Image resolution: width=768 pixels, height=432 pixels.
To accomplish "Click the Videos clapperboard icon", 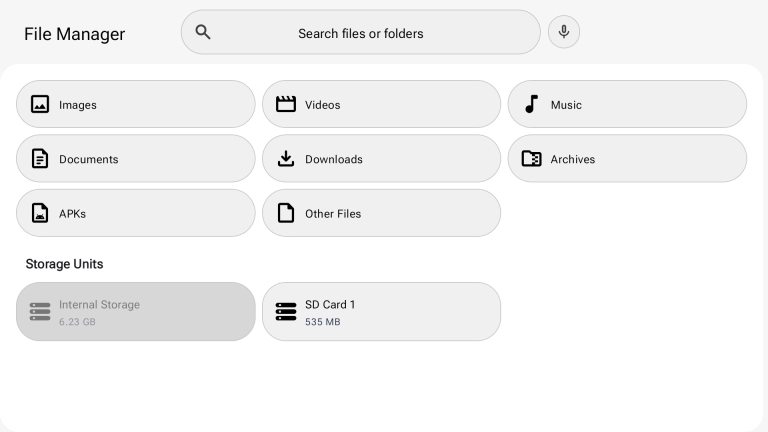I will pyautogui.click(x=286, y=104).
